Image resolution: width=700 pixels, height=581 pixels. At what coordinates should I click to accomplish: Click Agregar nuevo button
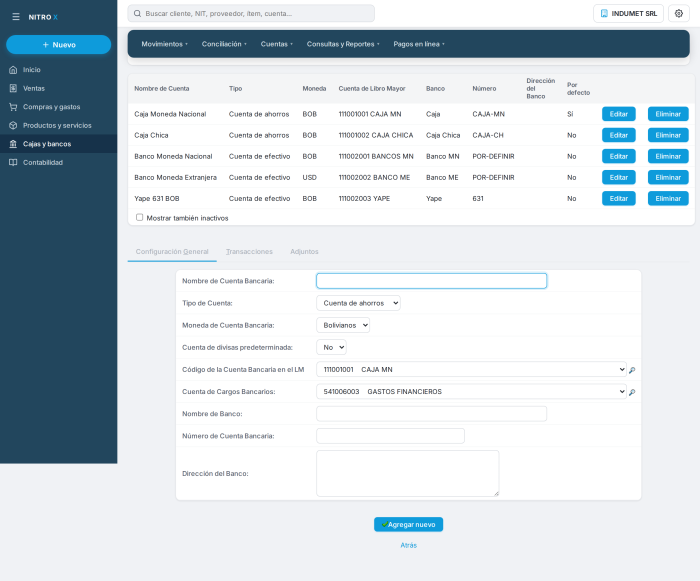[x=408, y=524]
